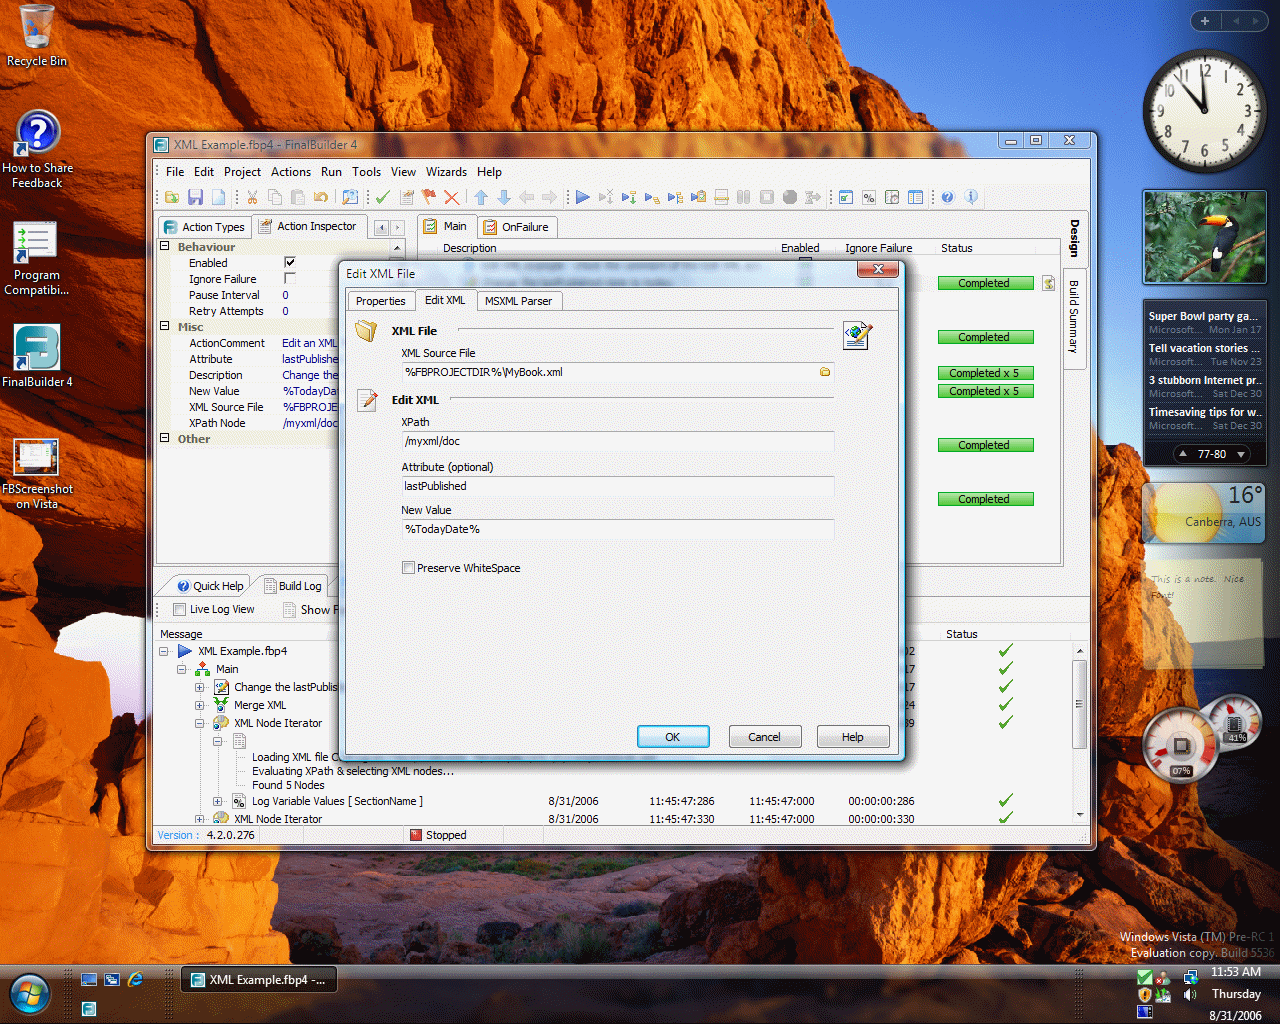This screenshot has width=1280, height=1024.
Task: Click the red X delete toolbar icon
Action: tap(452, 197)
